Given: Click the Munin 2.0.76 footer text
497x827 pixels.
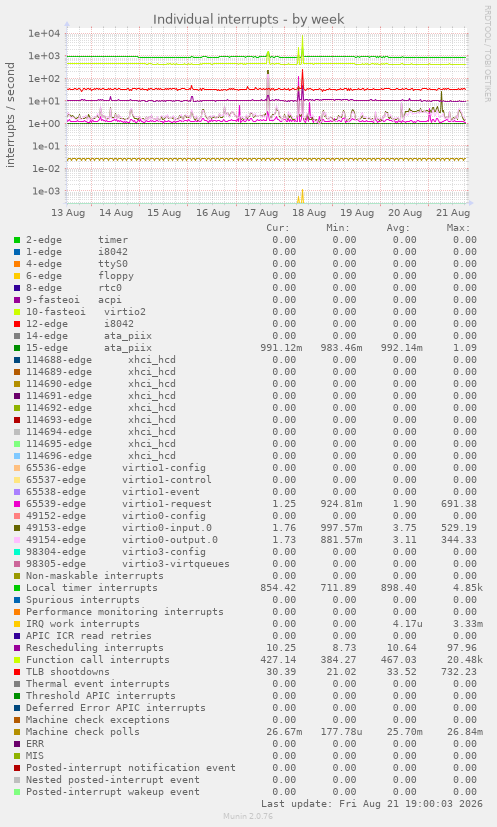Looking at the screenshot, I should [248, 816].
